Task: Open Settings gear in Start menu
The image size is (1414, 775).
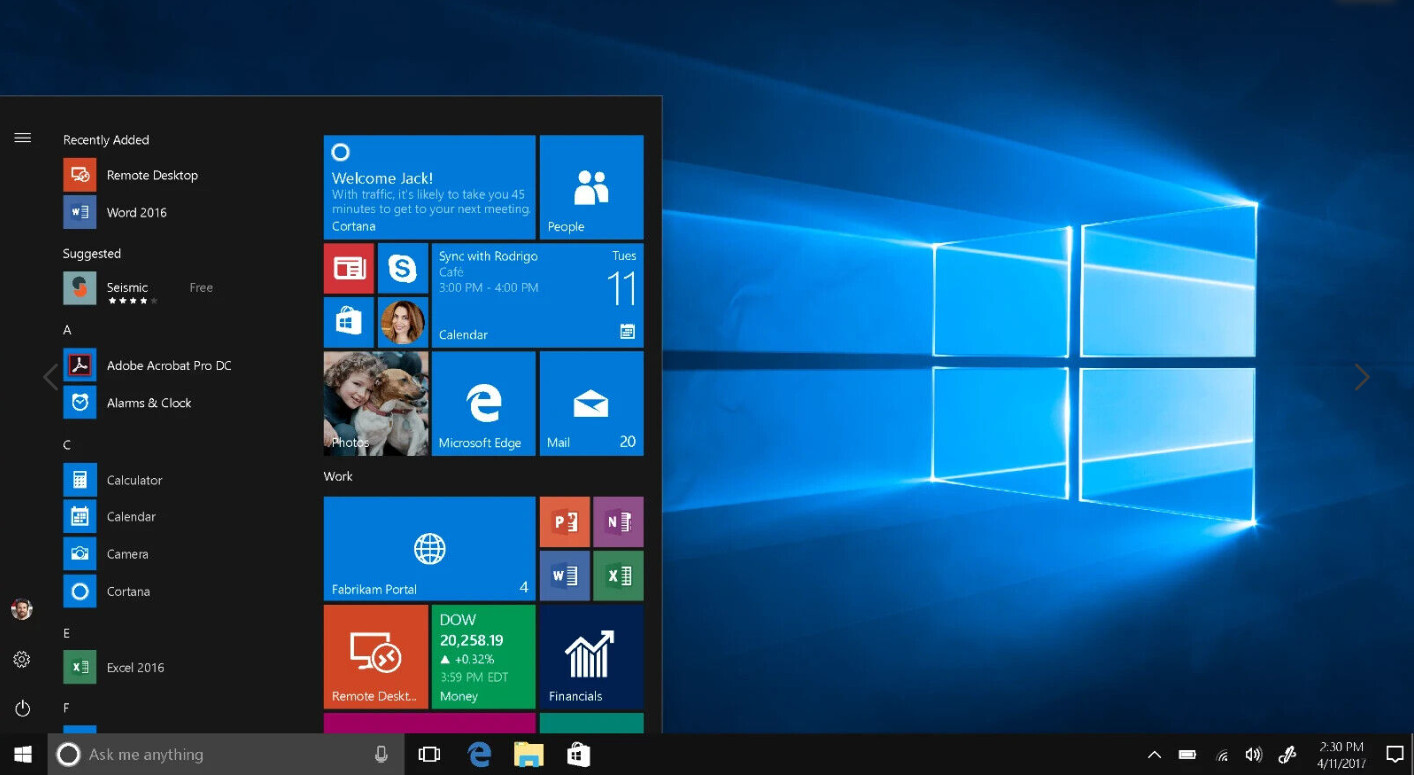Action: coord(22,659)
